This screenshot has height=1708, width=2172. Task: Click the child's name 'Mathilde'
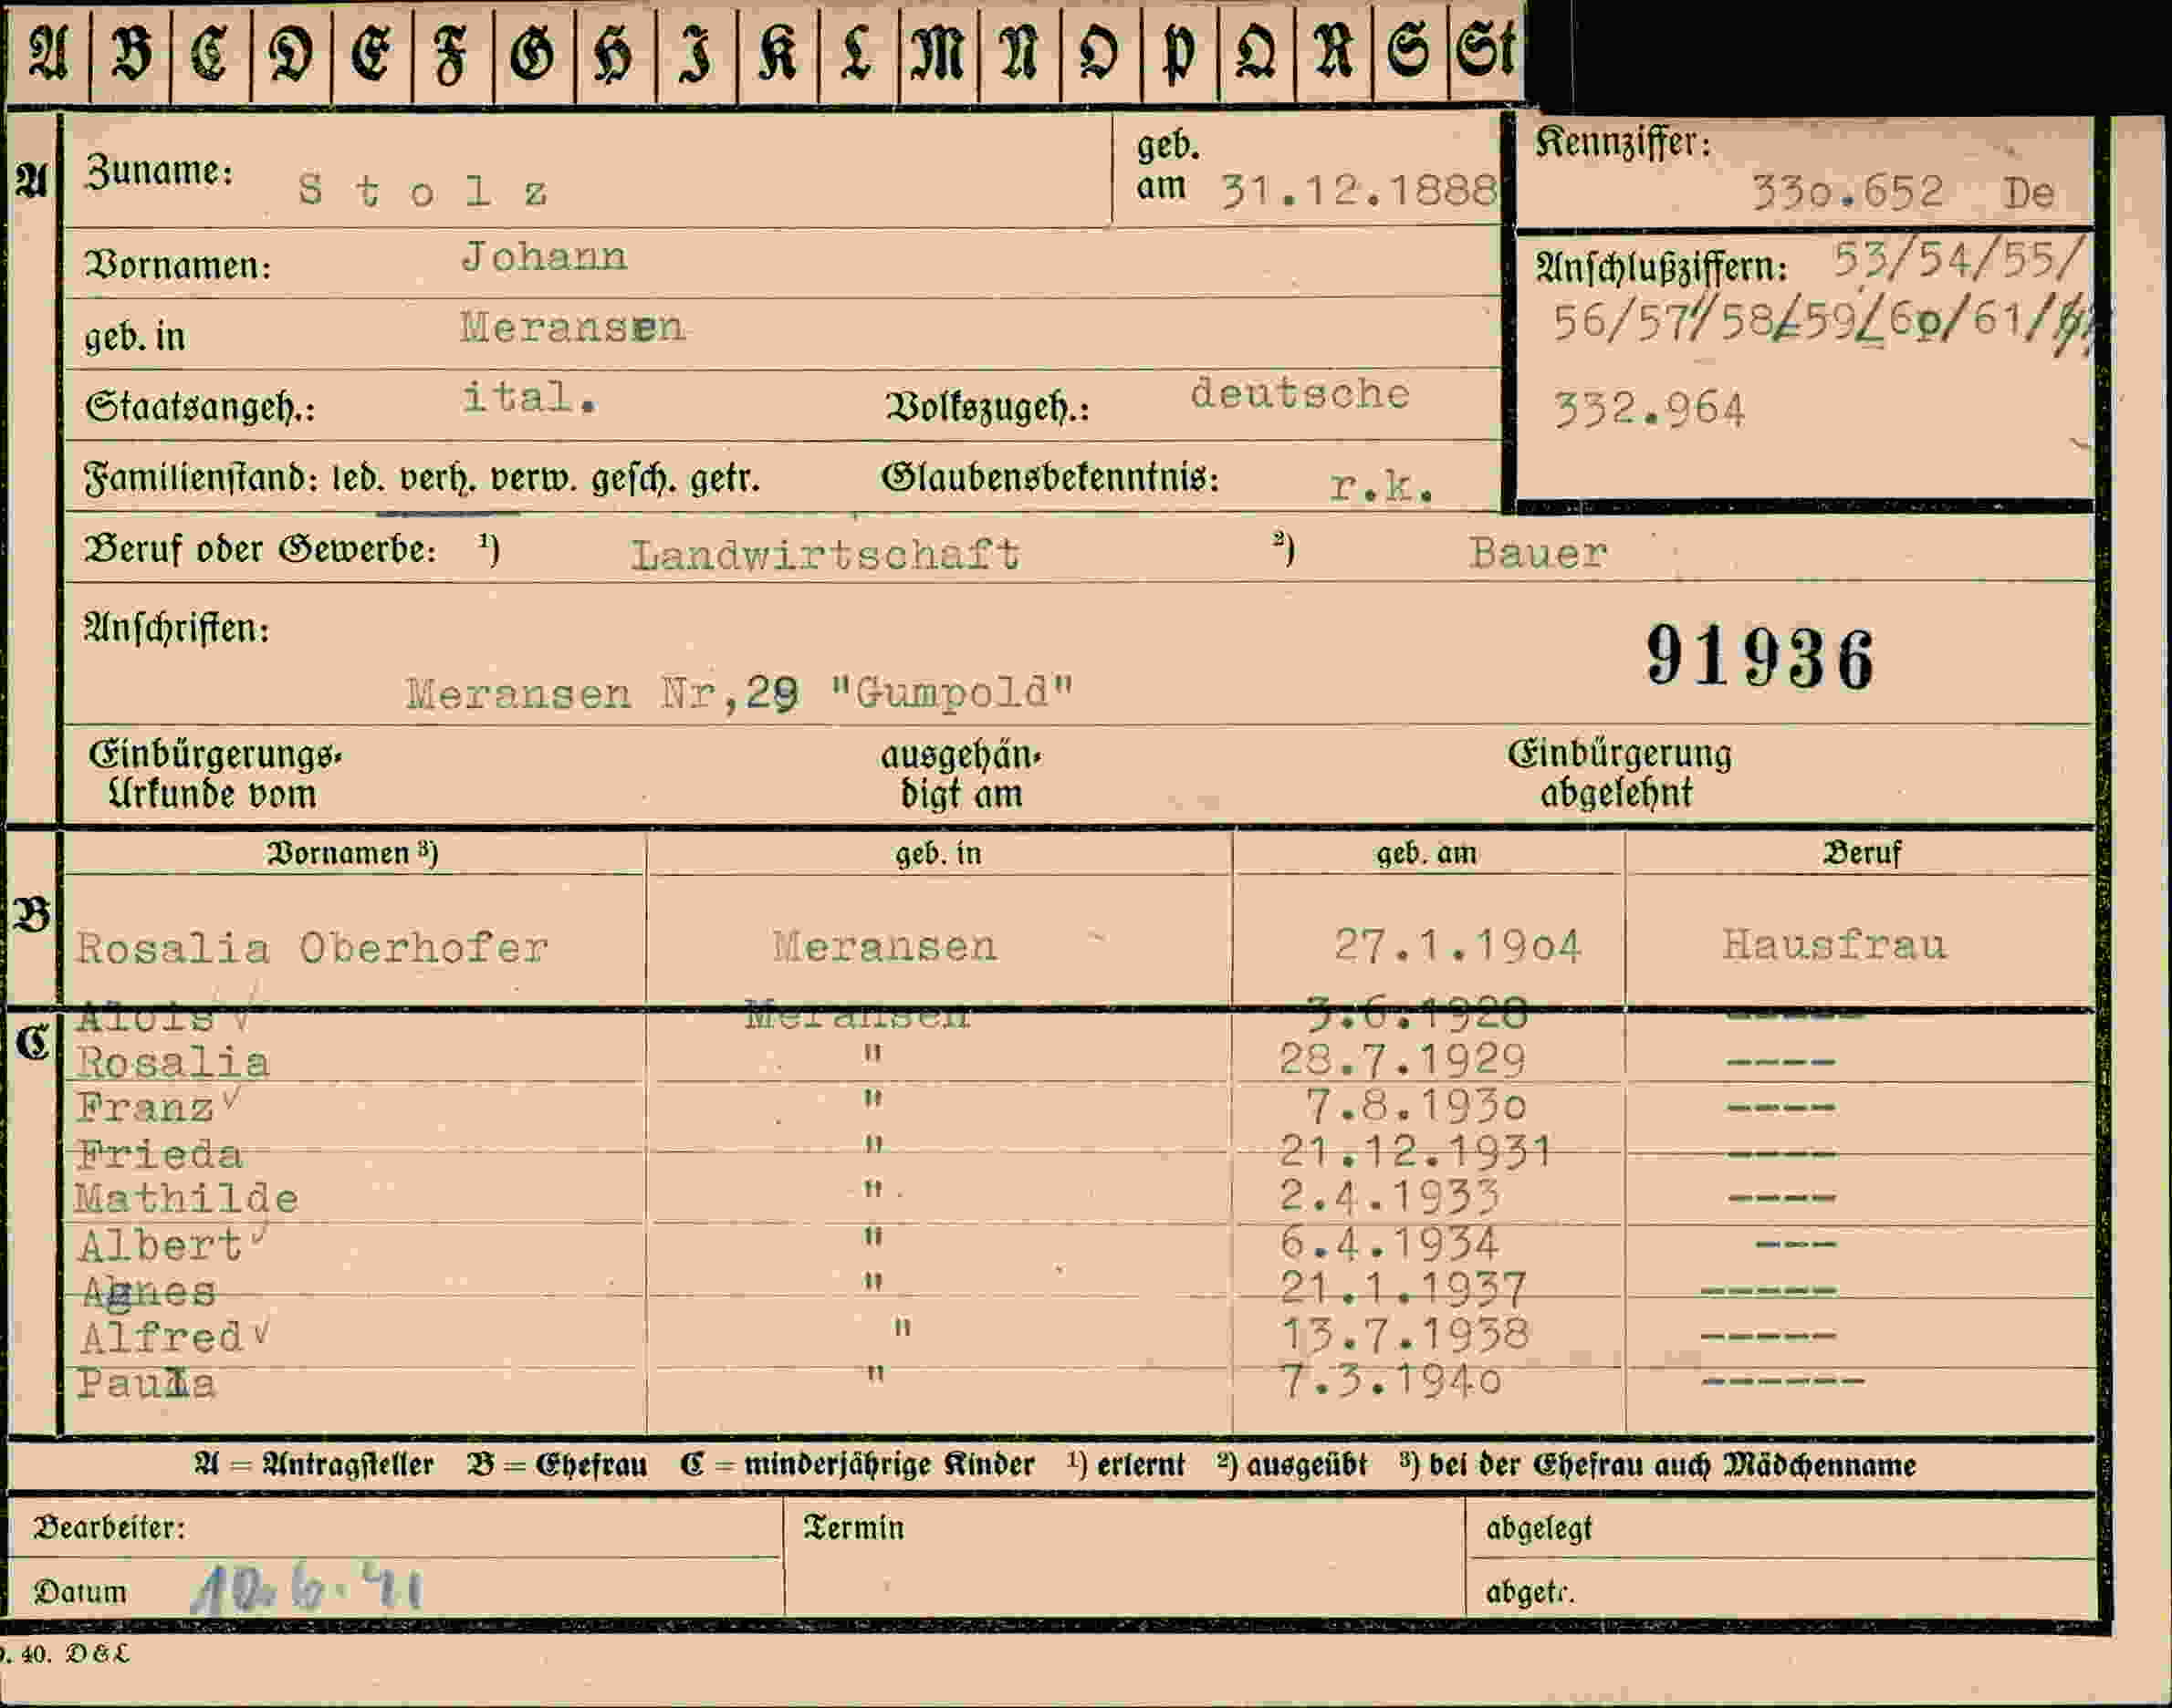[187, 1198]
